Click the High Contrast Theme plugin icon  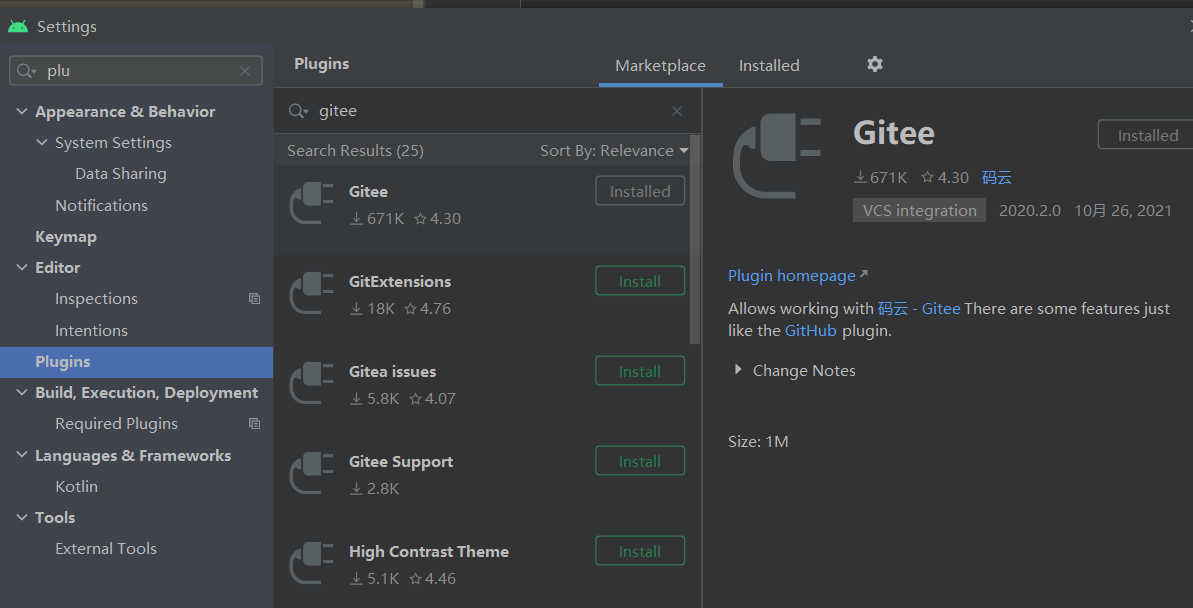pyautogui.click(x=311, y=563)
